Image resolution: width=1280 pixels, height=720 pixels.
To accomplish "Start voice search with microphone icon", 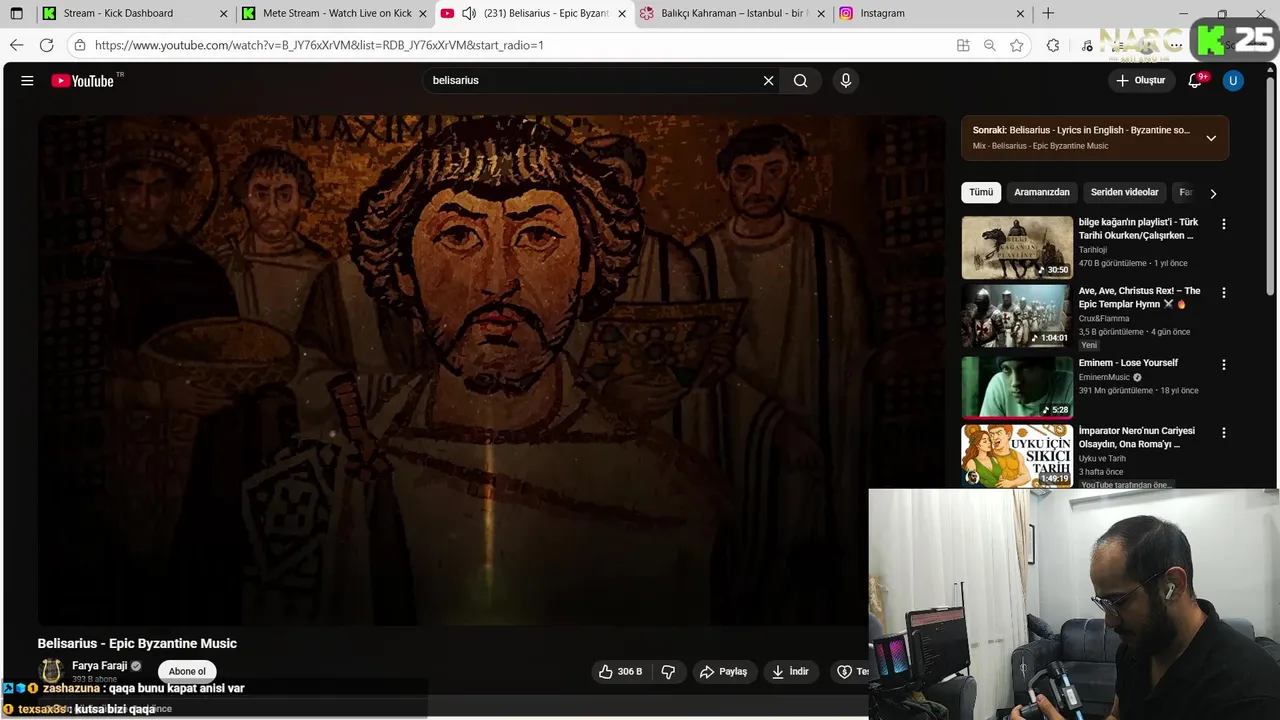I will point(846,81).
